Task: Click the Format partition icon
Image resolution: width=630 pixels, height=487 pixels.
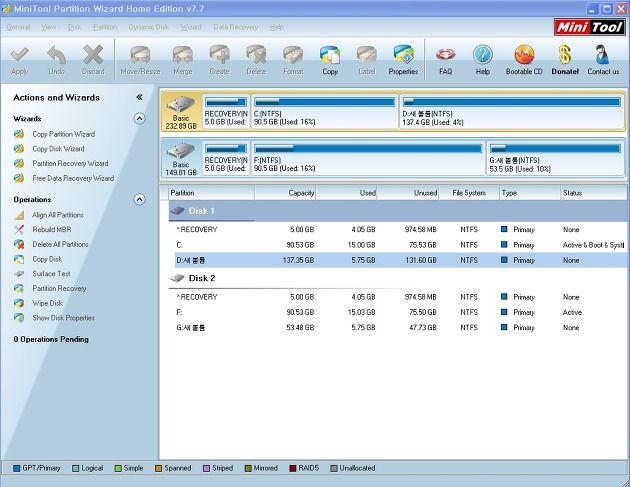Action: [x=293, y=55]
